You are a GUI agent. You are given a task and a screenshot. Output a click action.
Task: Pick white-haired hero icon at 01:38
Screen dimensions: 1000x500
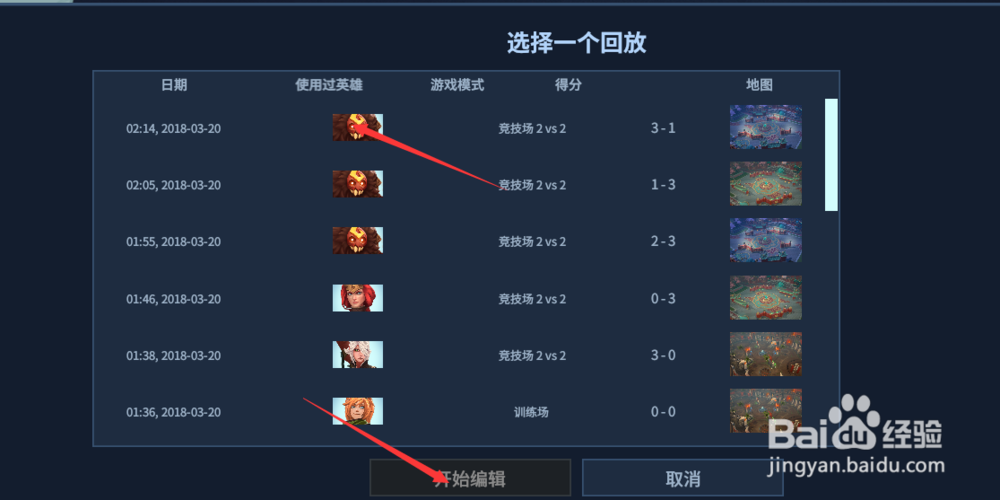357,354
